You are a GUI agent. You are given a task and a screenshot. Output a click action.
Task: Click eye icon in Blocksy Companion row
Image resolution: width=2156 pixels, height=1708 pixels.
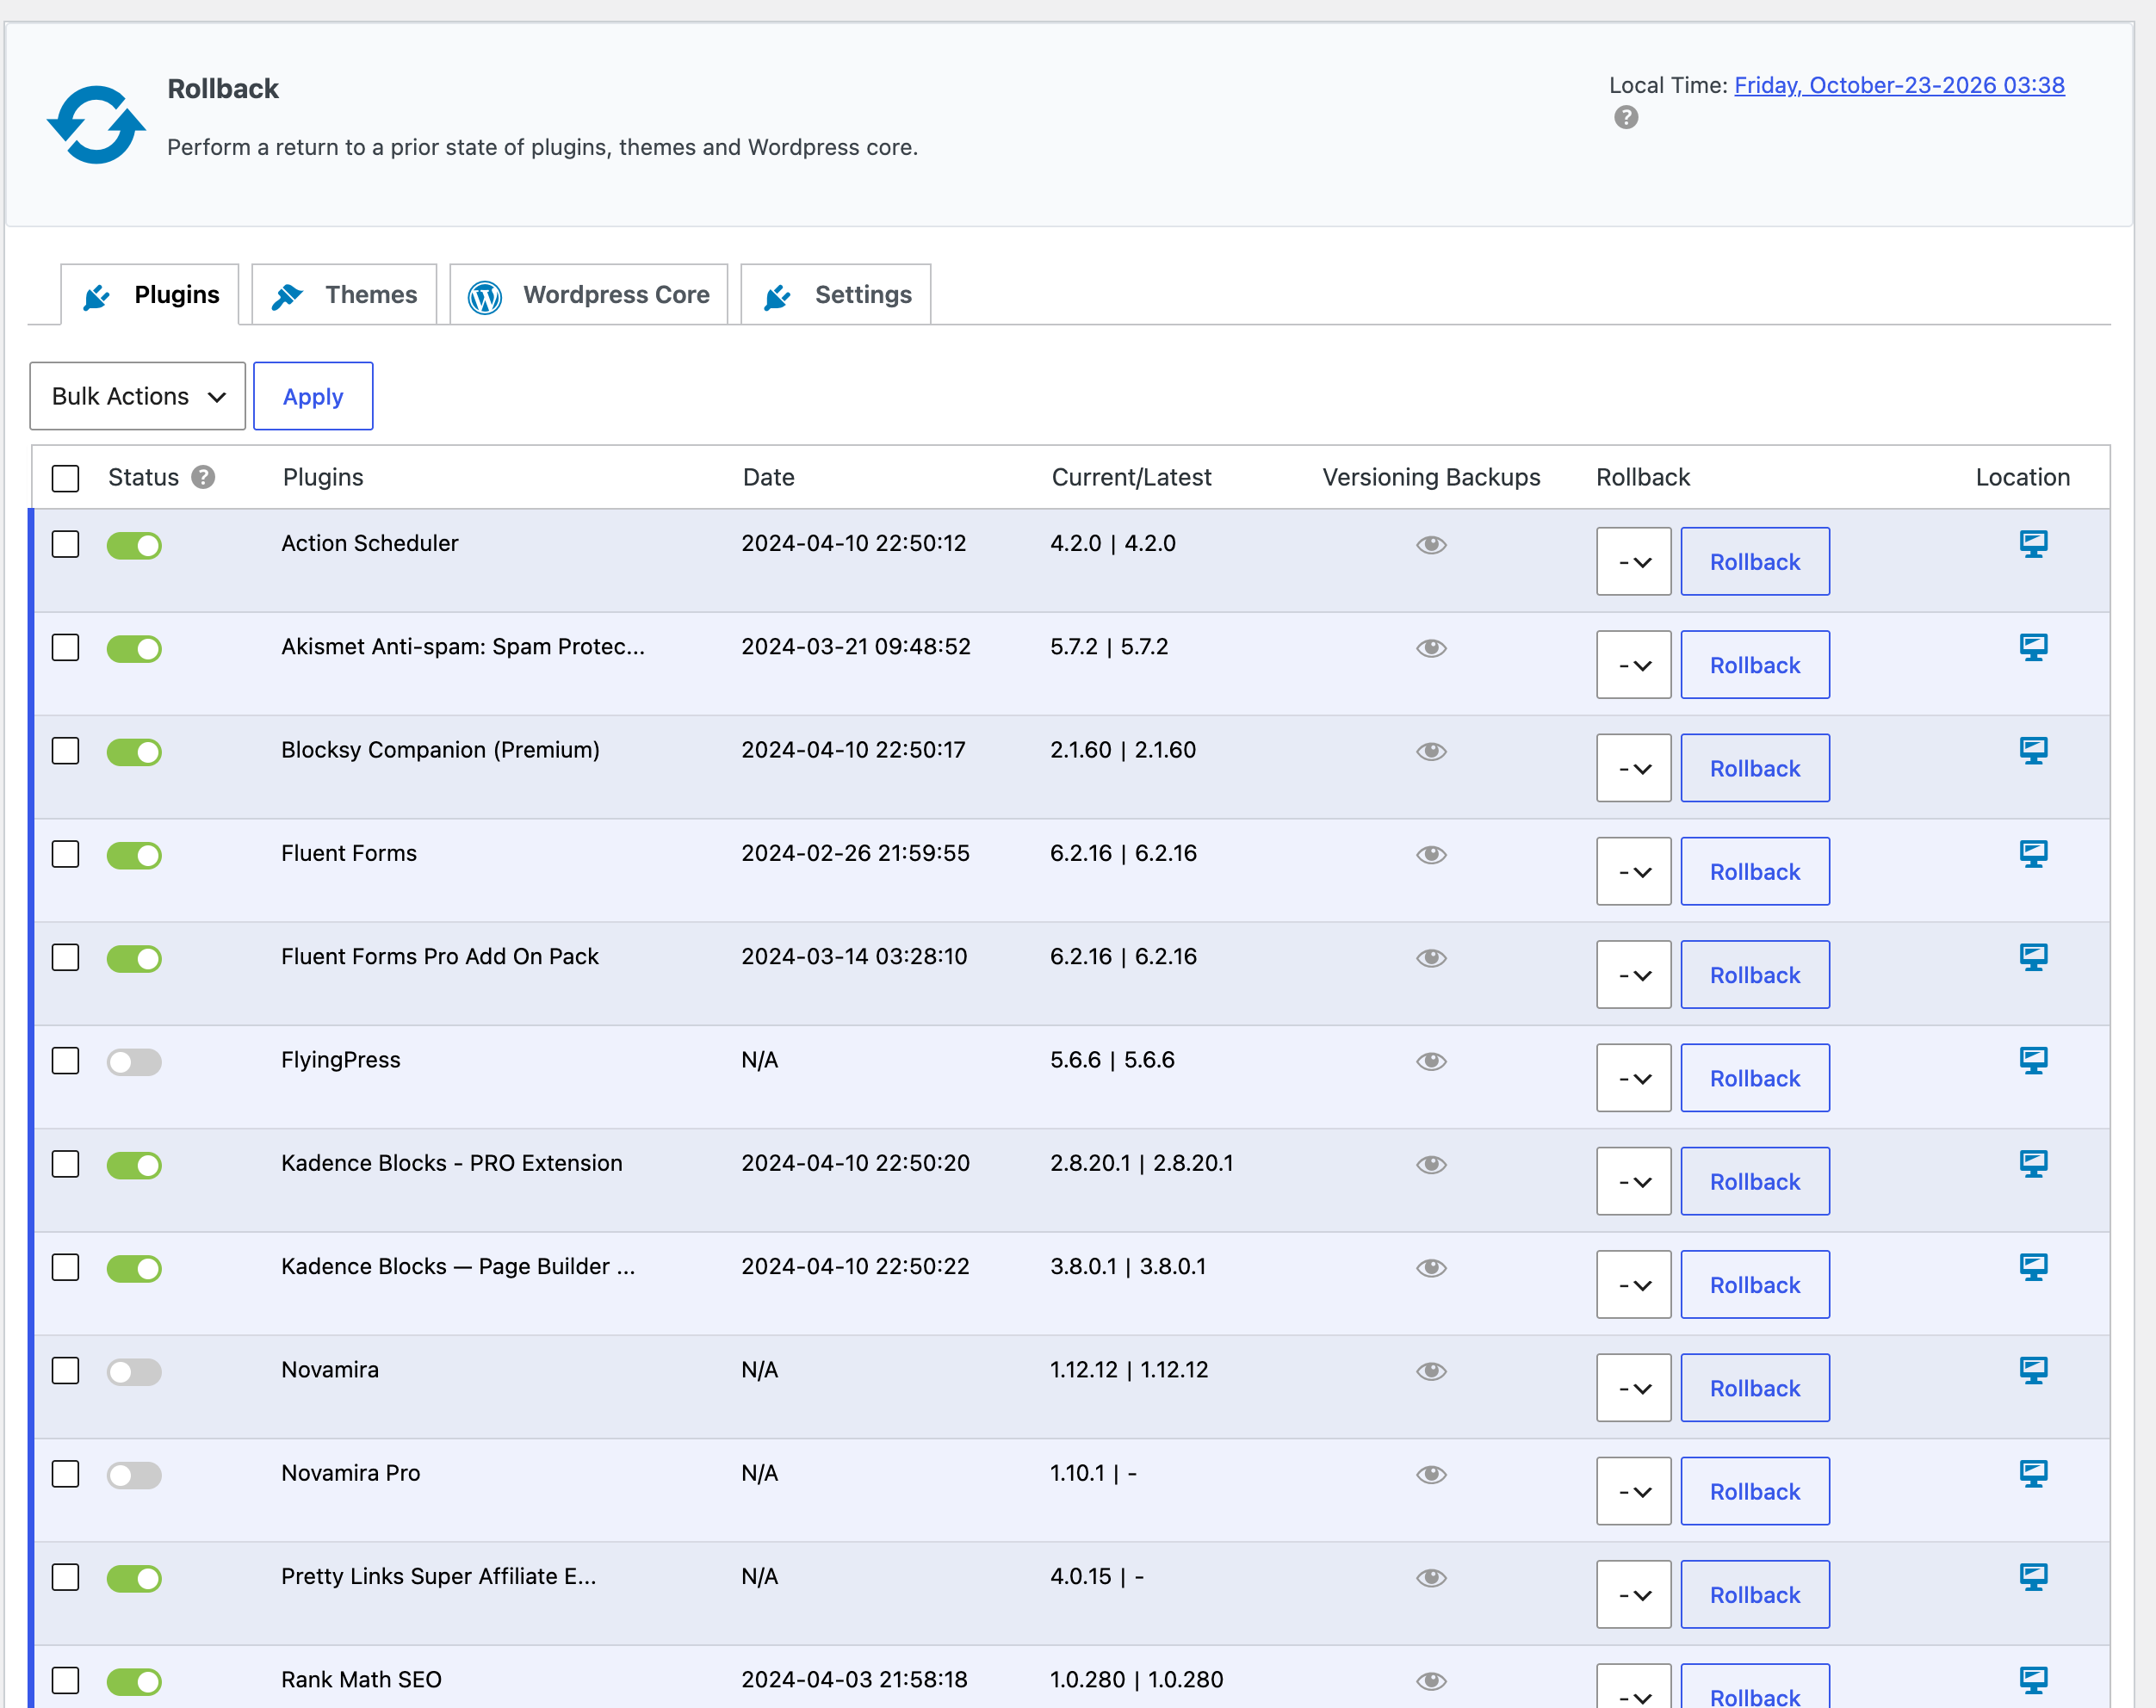coord(1431,751)
